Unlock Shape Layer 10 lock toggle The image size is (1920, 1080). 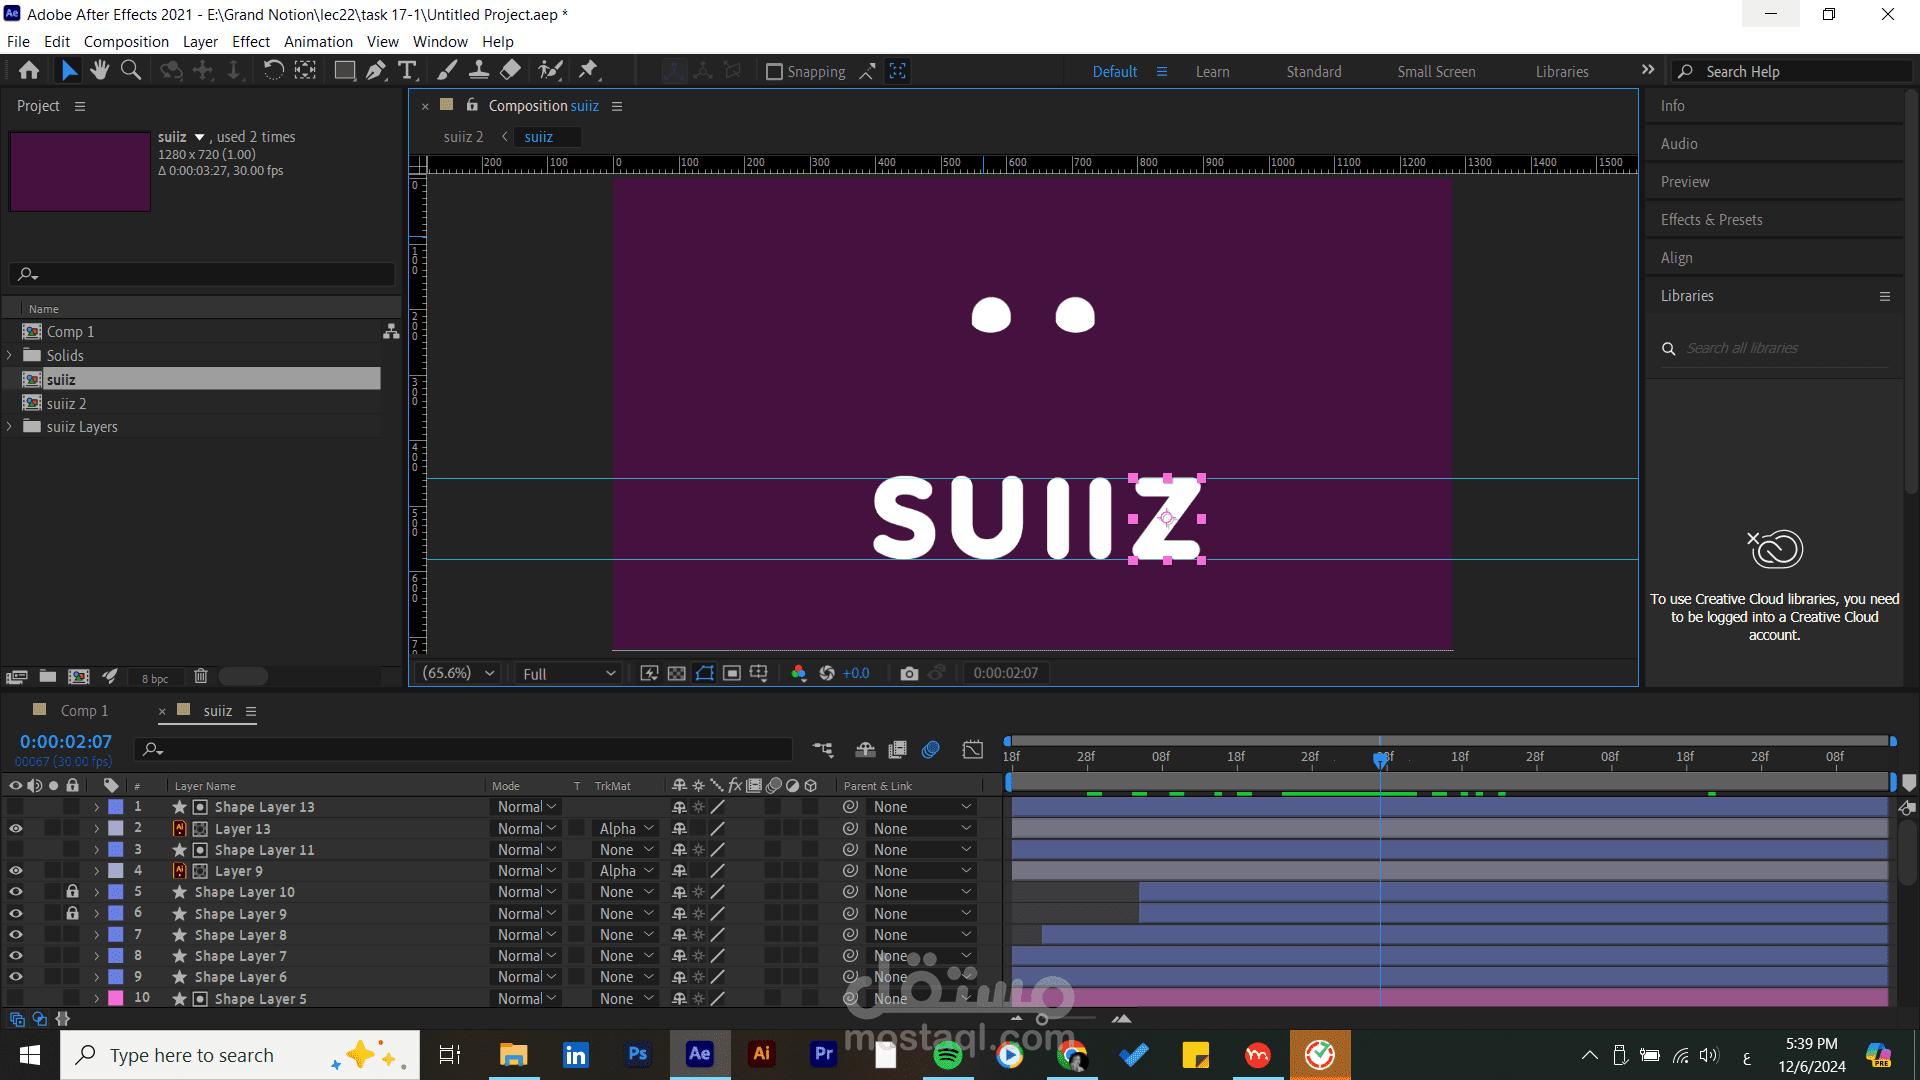(72, 892)
